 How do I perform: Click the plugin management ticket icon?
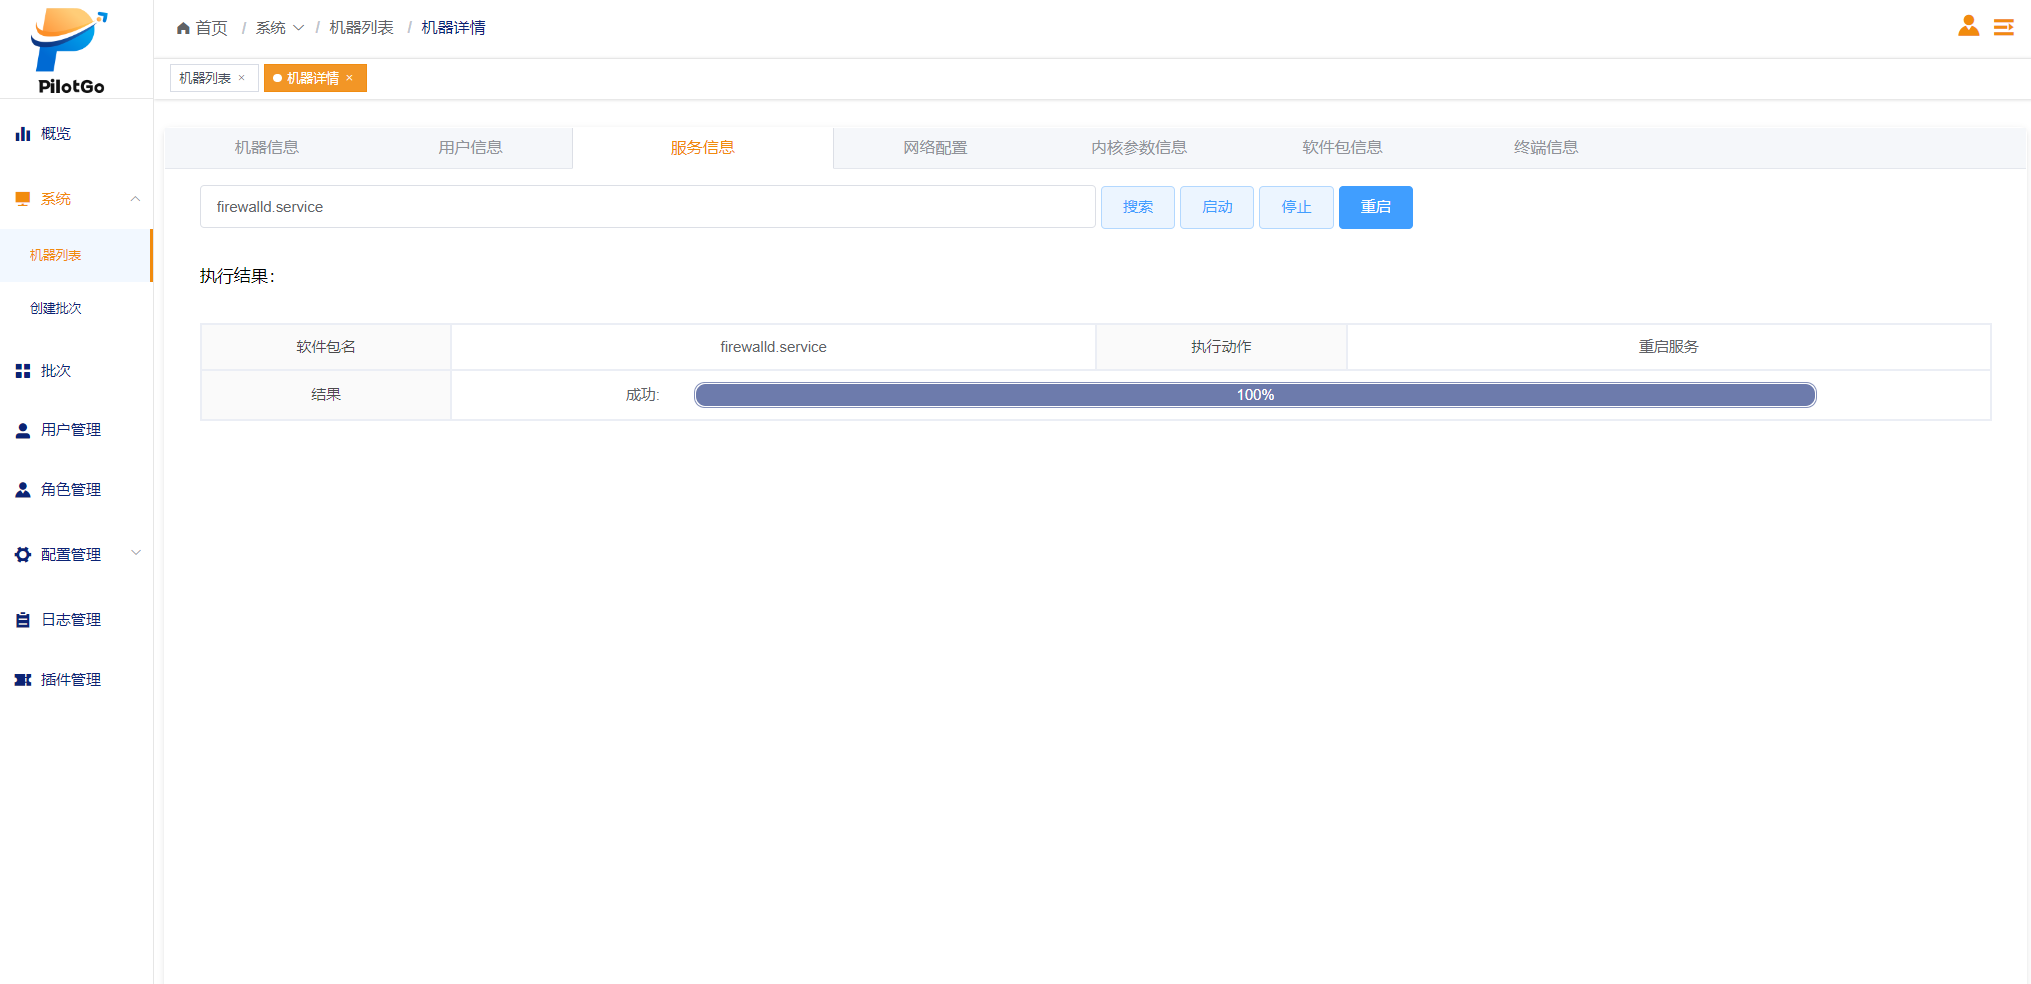(23, 680)
